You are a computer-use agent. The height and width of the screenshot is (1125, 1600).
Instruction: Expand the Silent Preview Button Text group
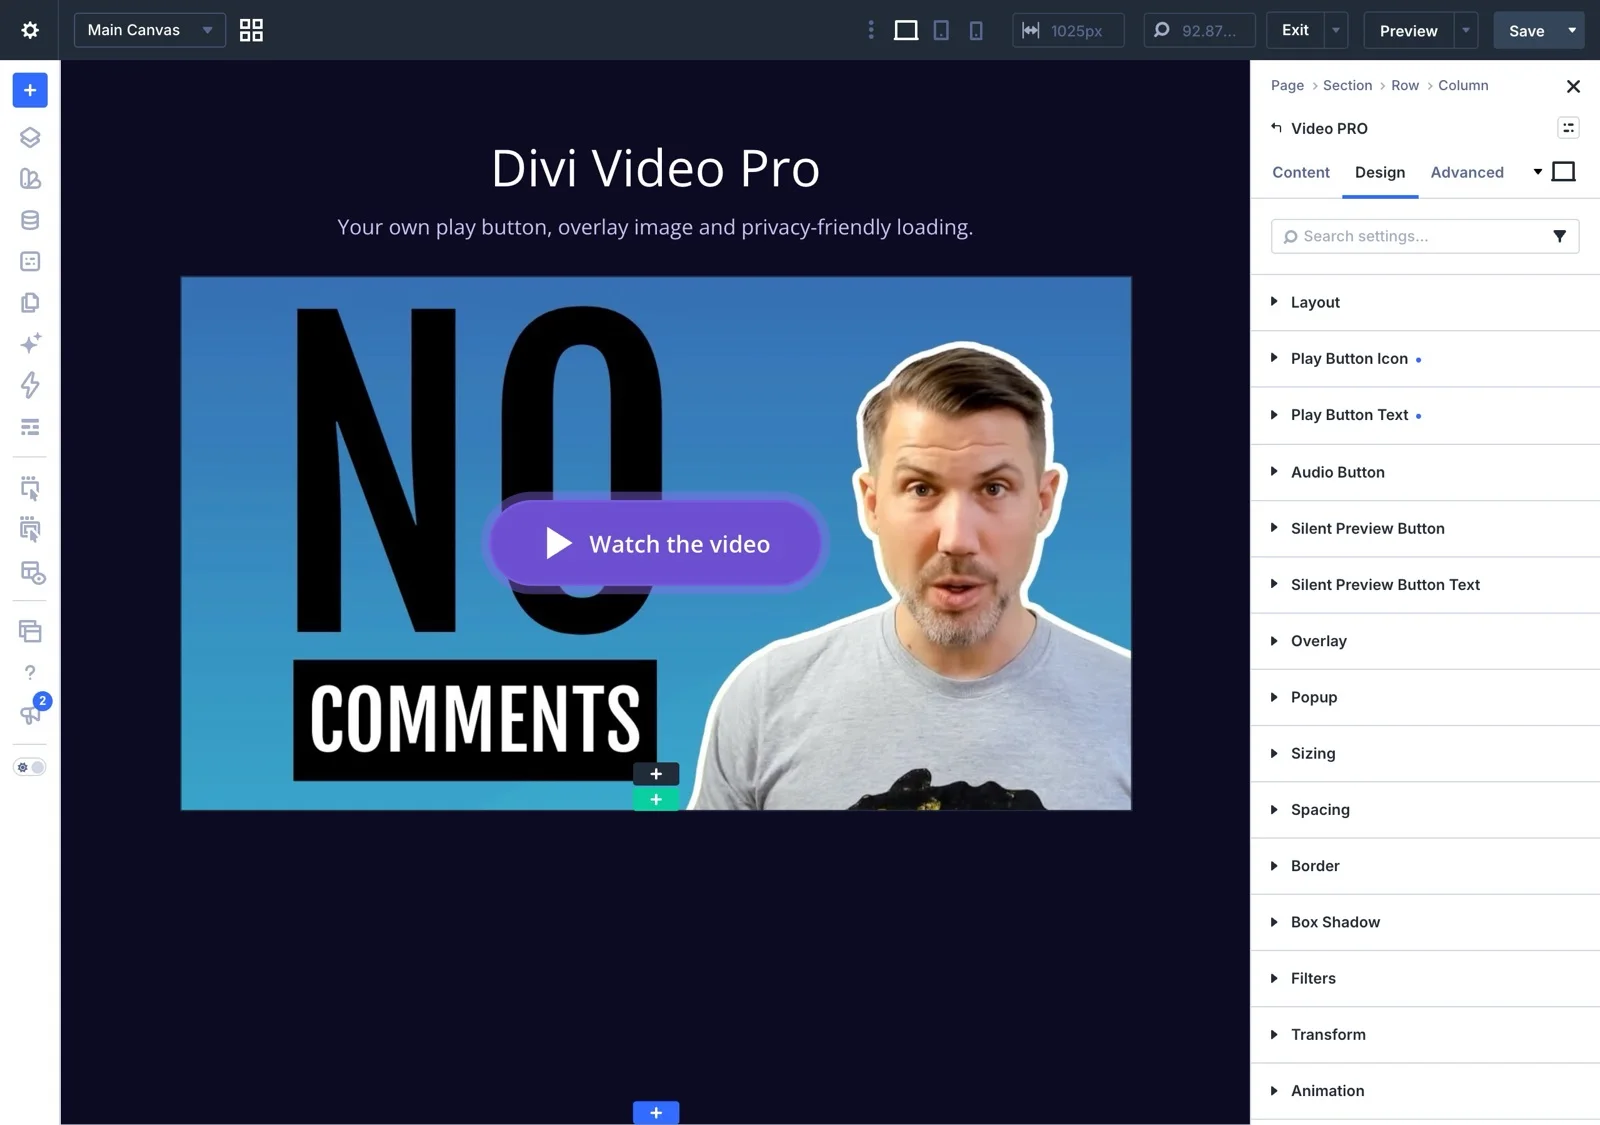(1425, 585)
